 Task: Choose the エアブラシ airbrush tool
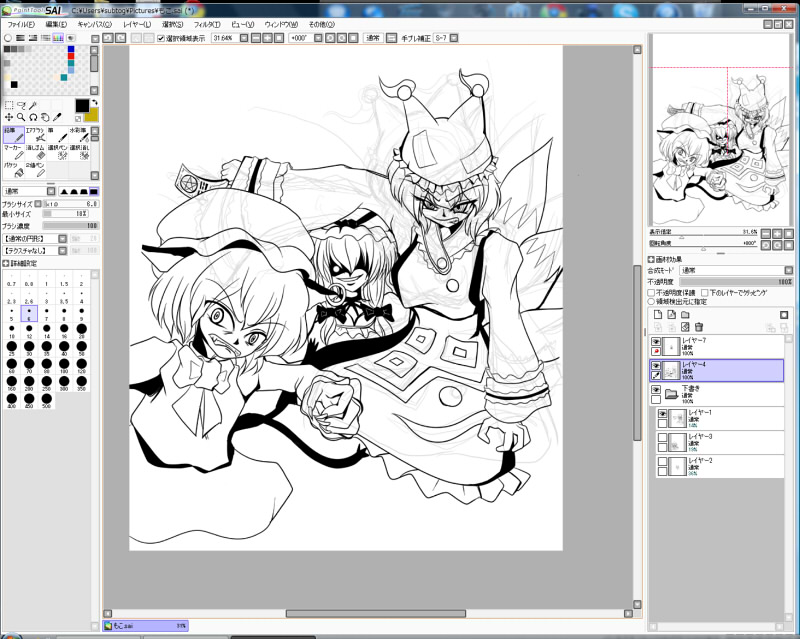[35, 135]
